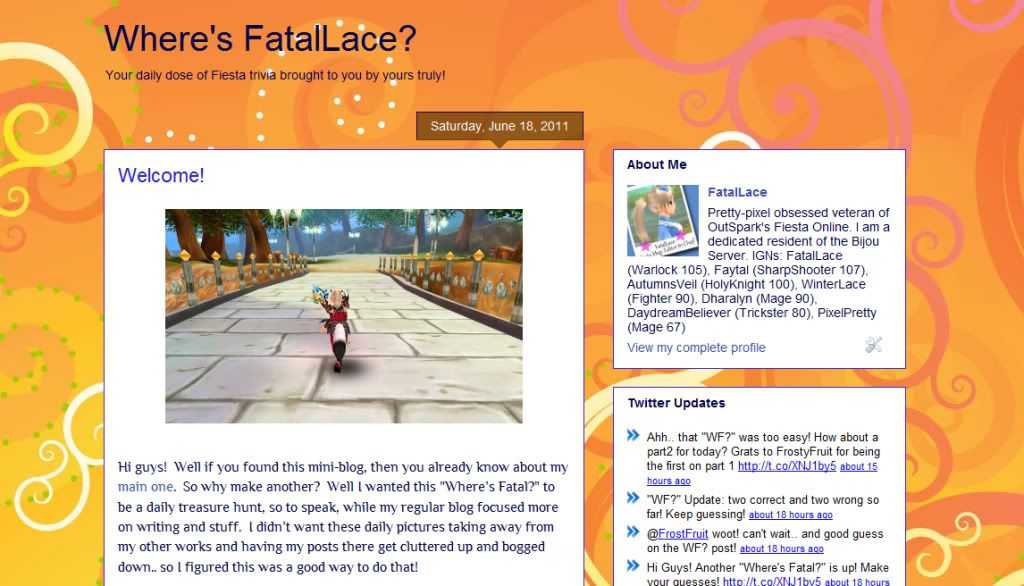Screen dimensions: 1024x586
Task: Click the "Saturday, June 18, 2011" date header
Action: [500, 126]
